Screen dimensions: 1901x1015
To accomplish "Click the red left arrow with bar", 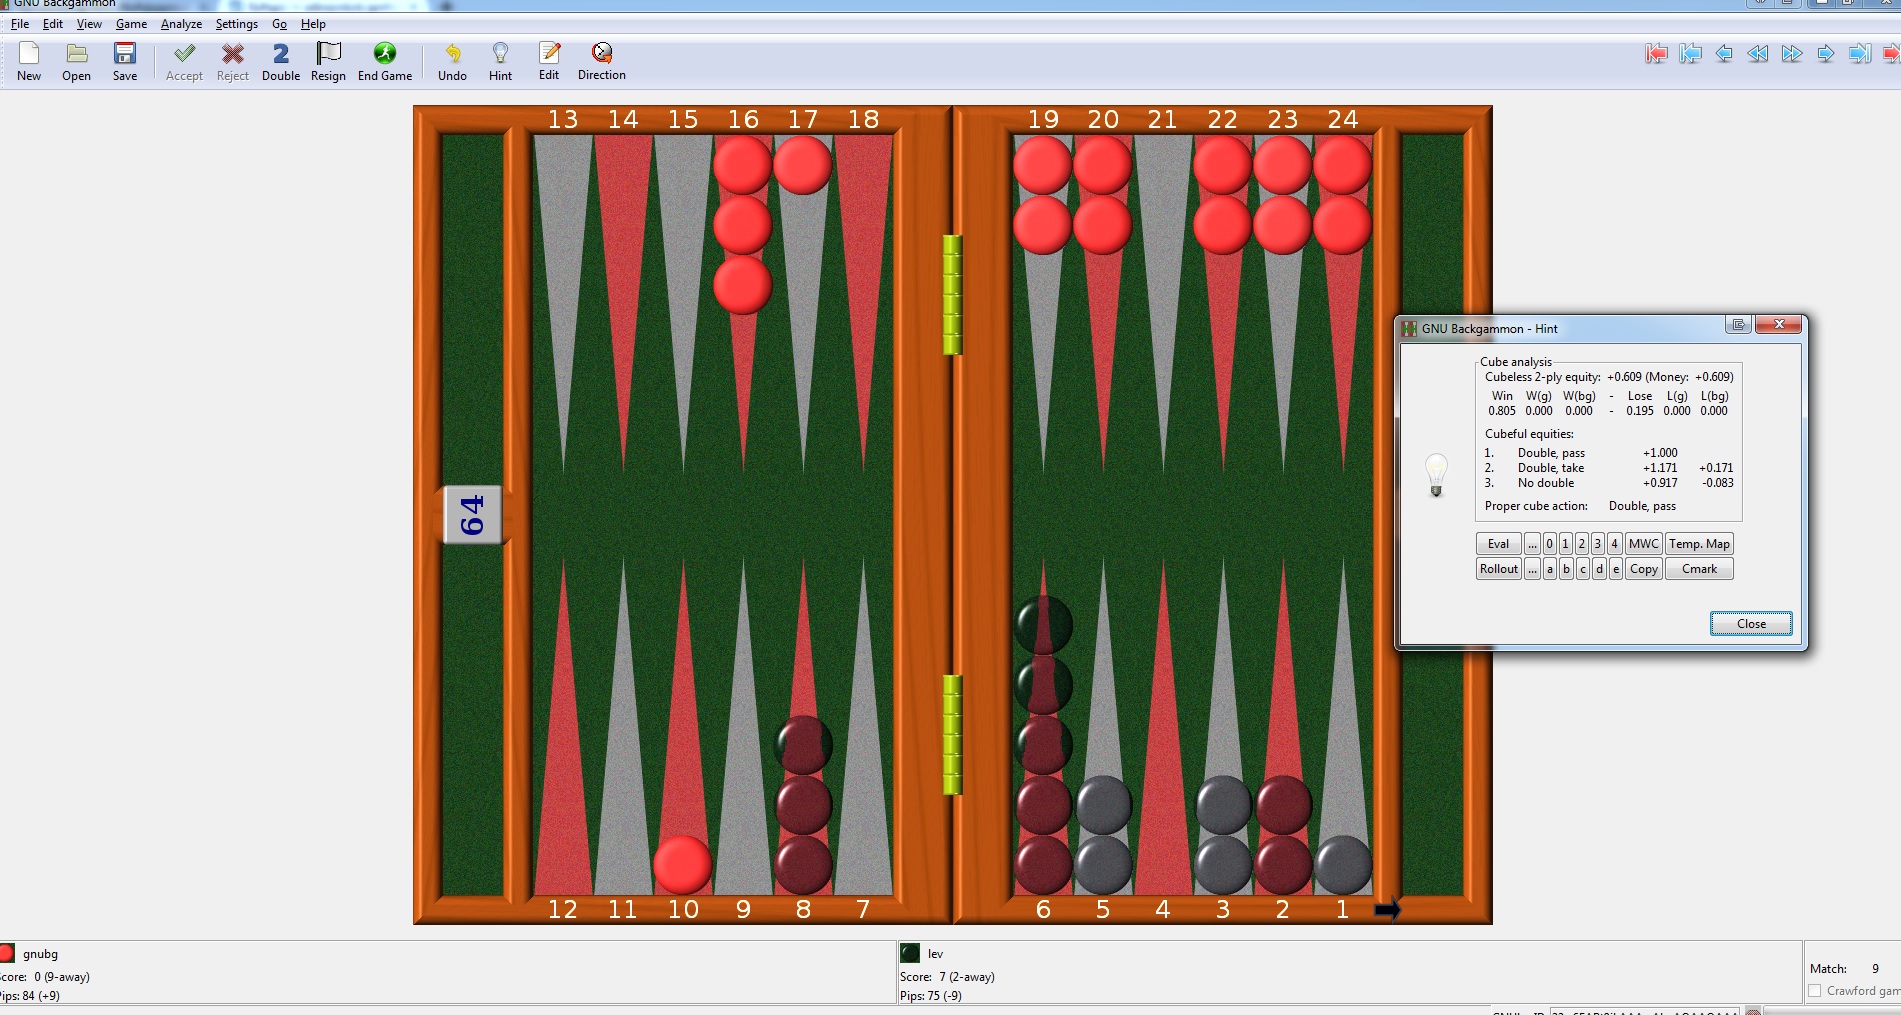I will pyautogui.click(x=1656, y=54).
